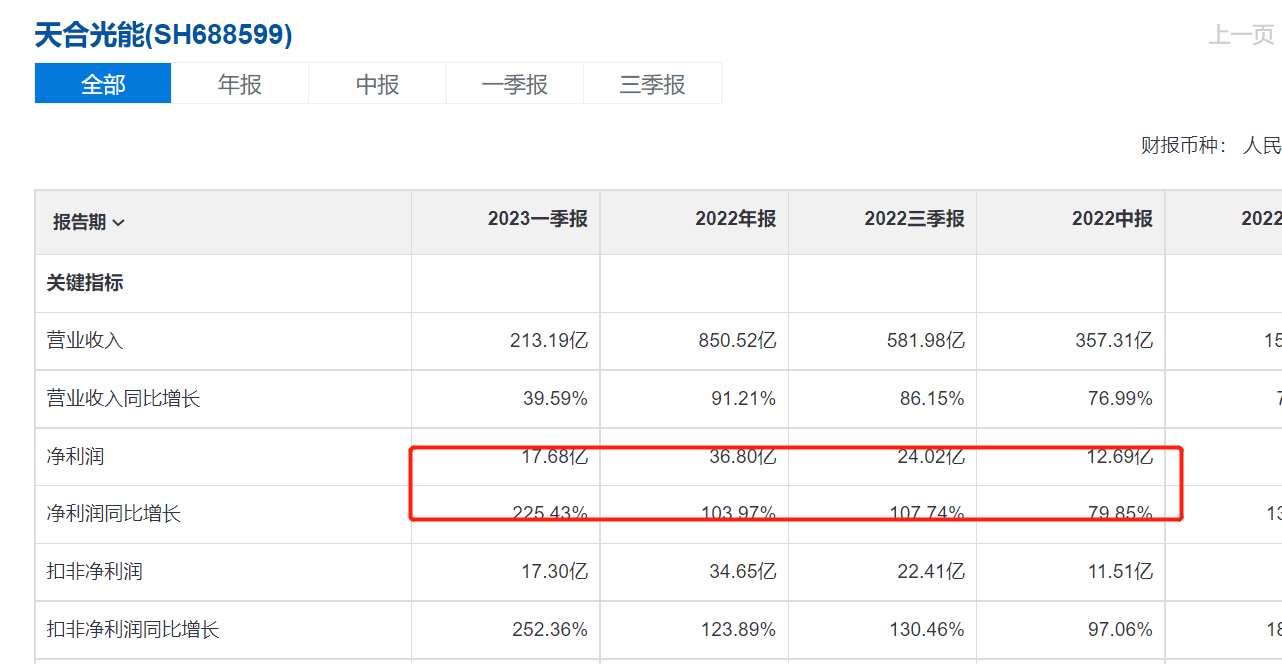
Task: Switch to the 年报 tab
Action: click(x=240, y=84)
